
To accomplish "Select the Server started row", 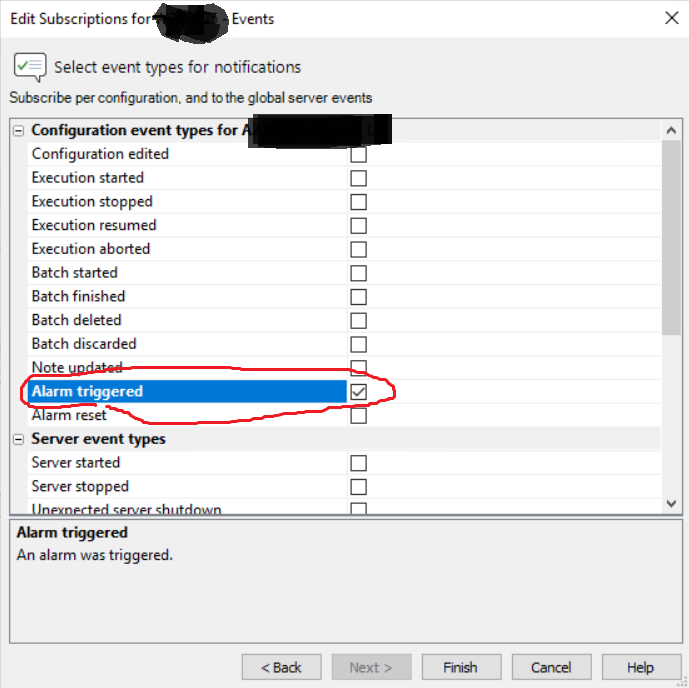I will click(x=344, y=463).
